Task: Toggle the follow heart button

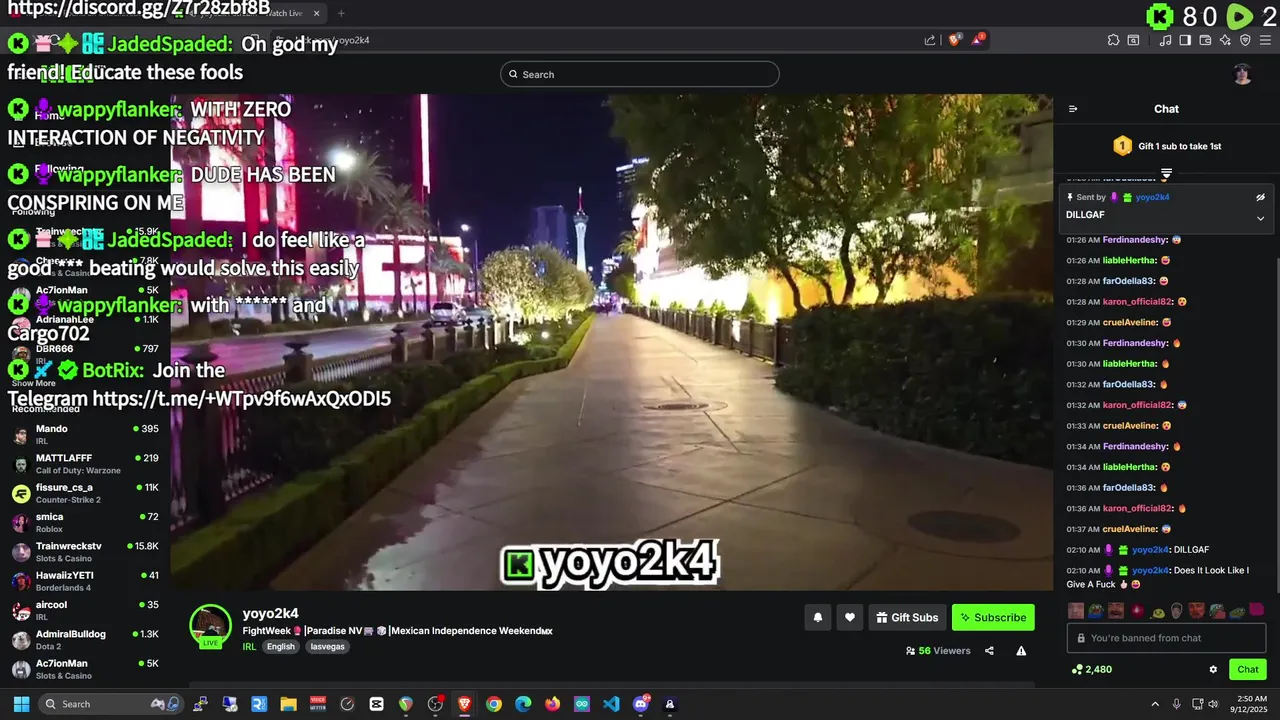Action: [849, 618]
